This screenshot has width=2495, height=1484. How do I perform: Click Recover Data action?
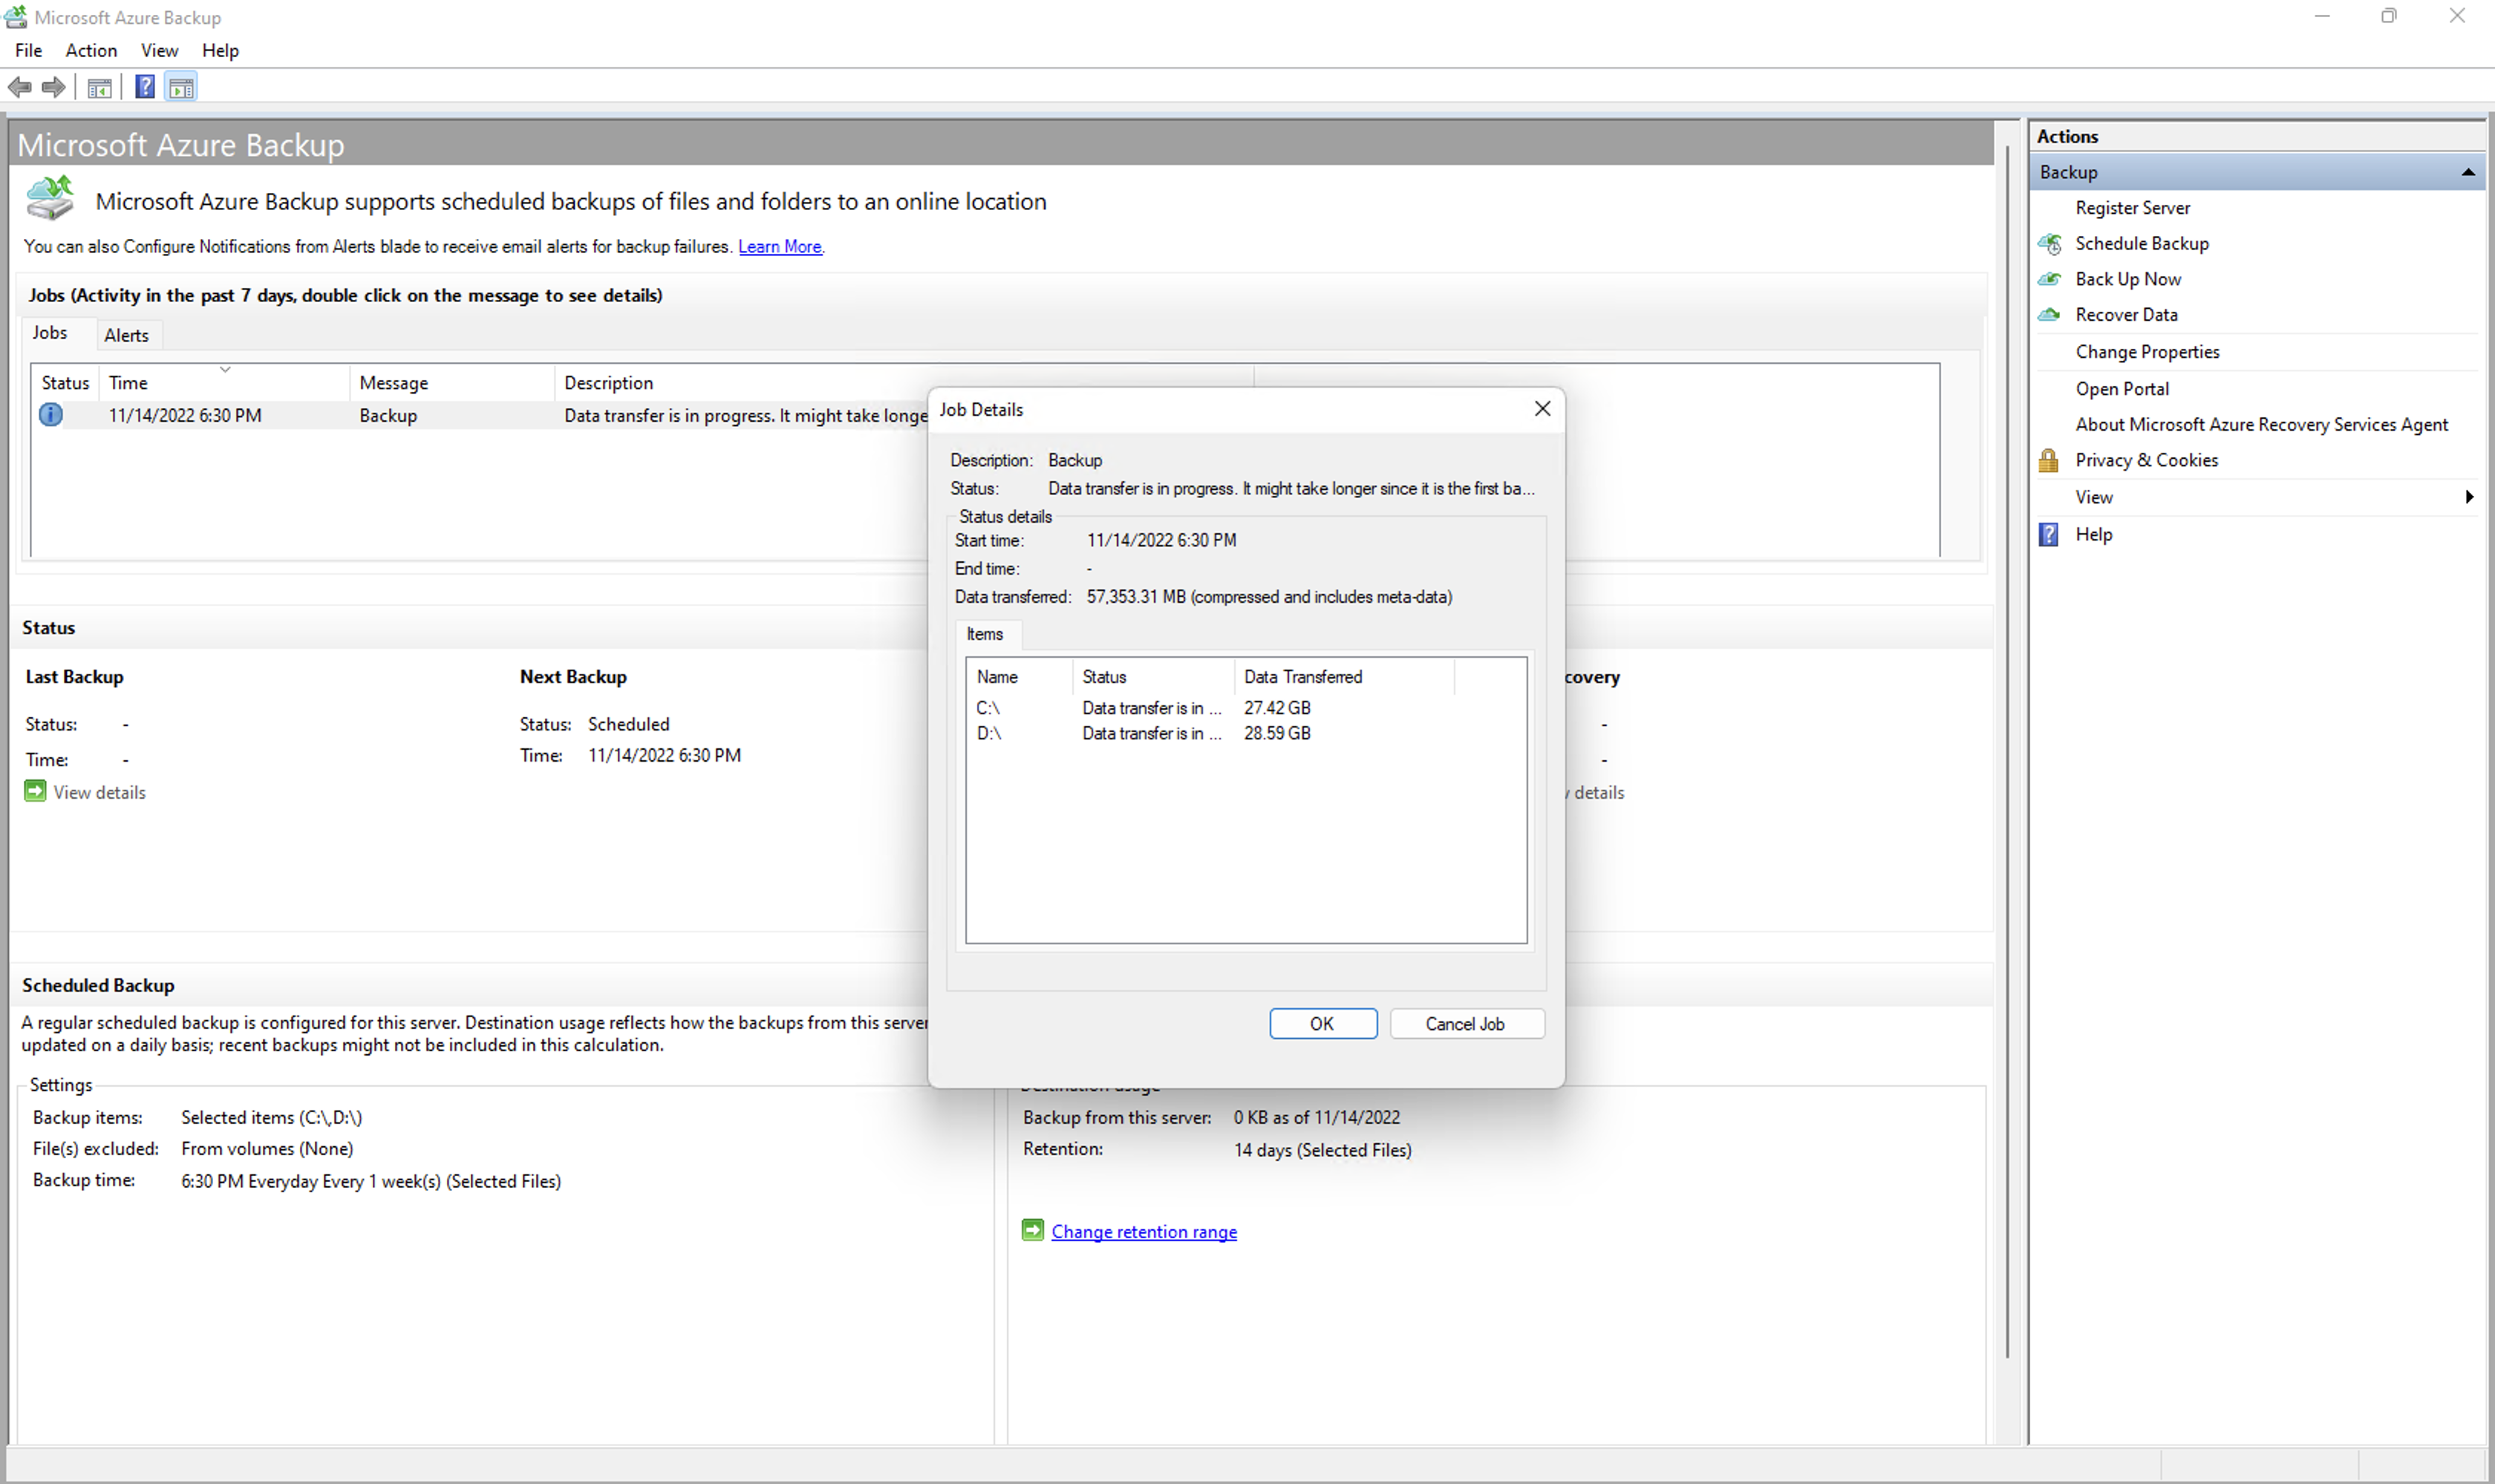coord(2127,315)
